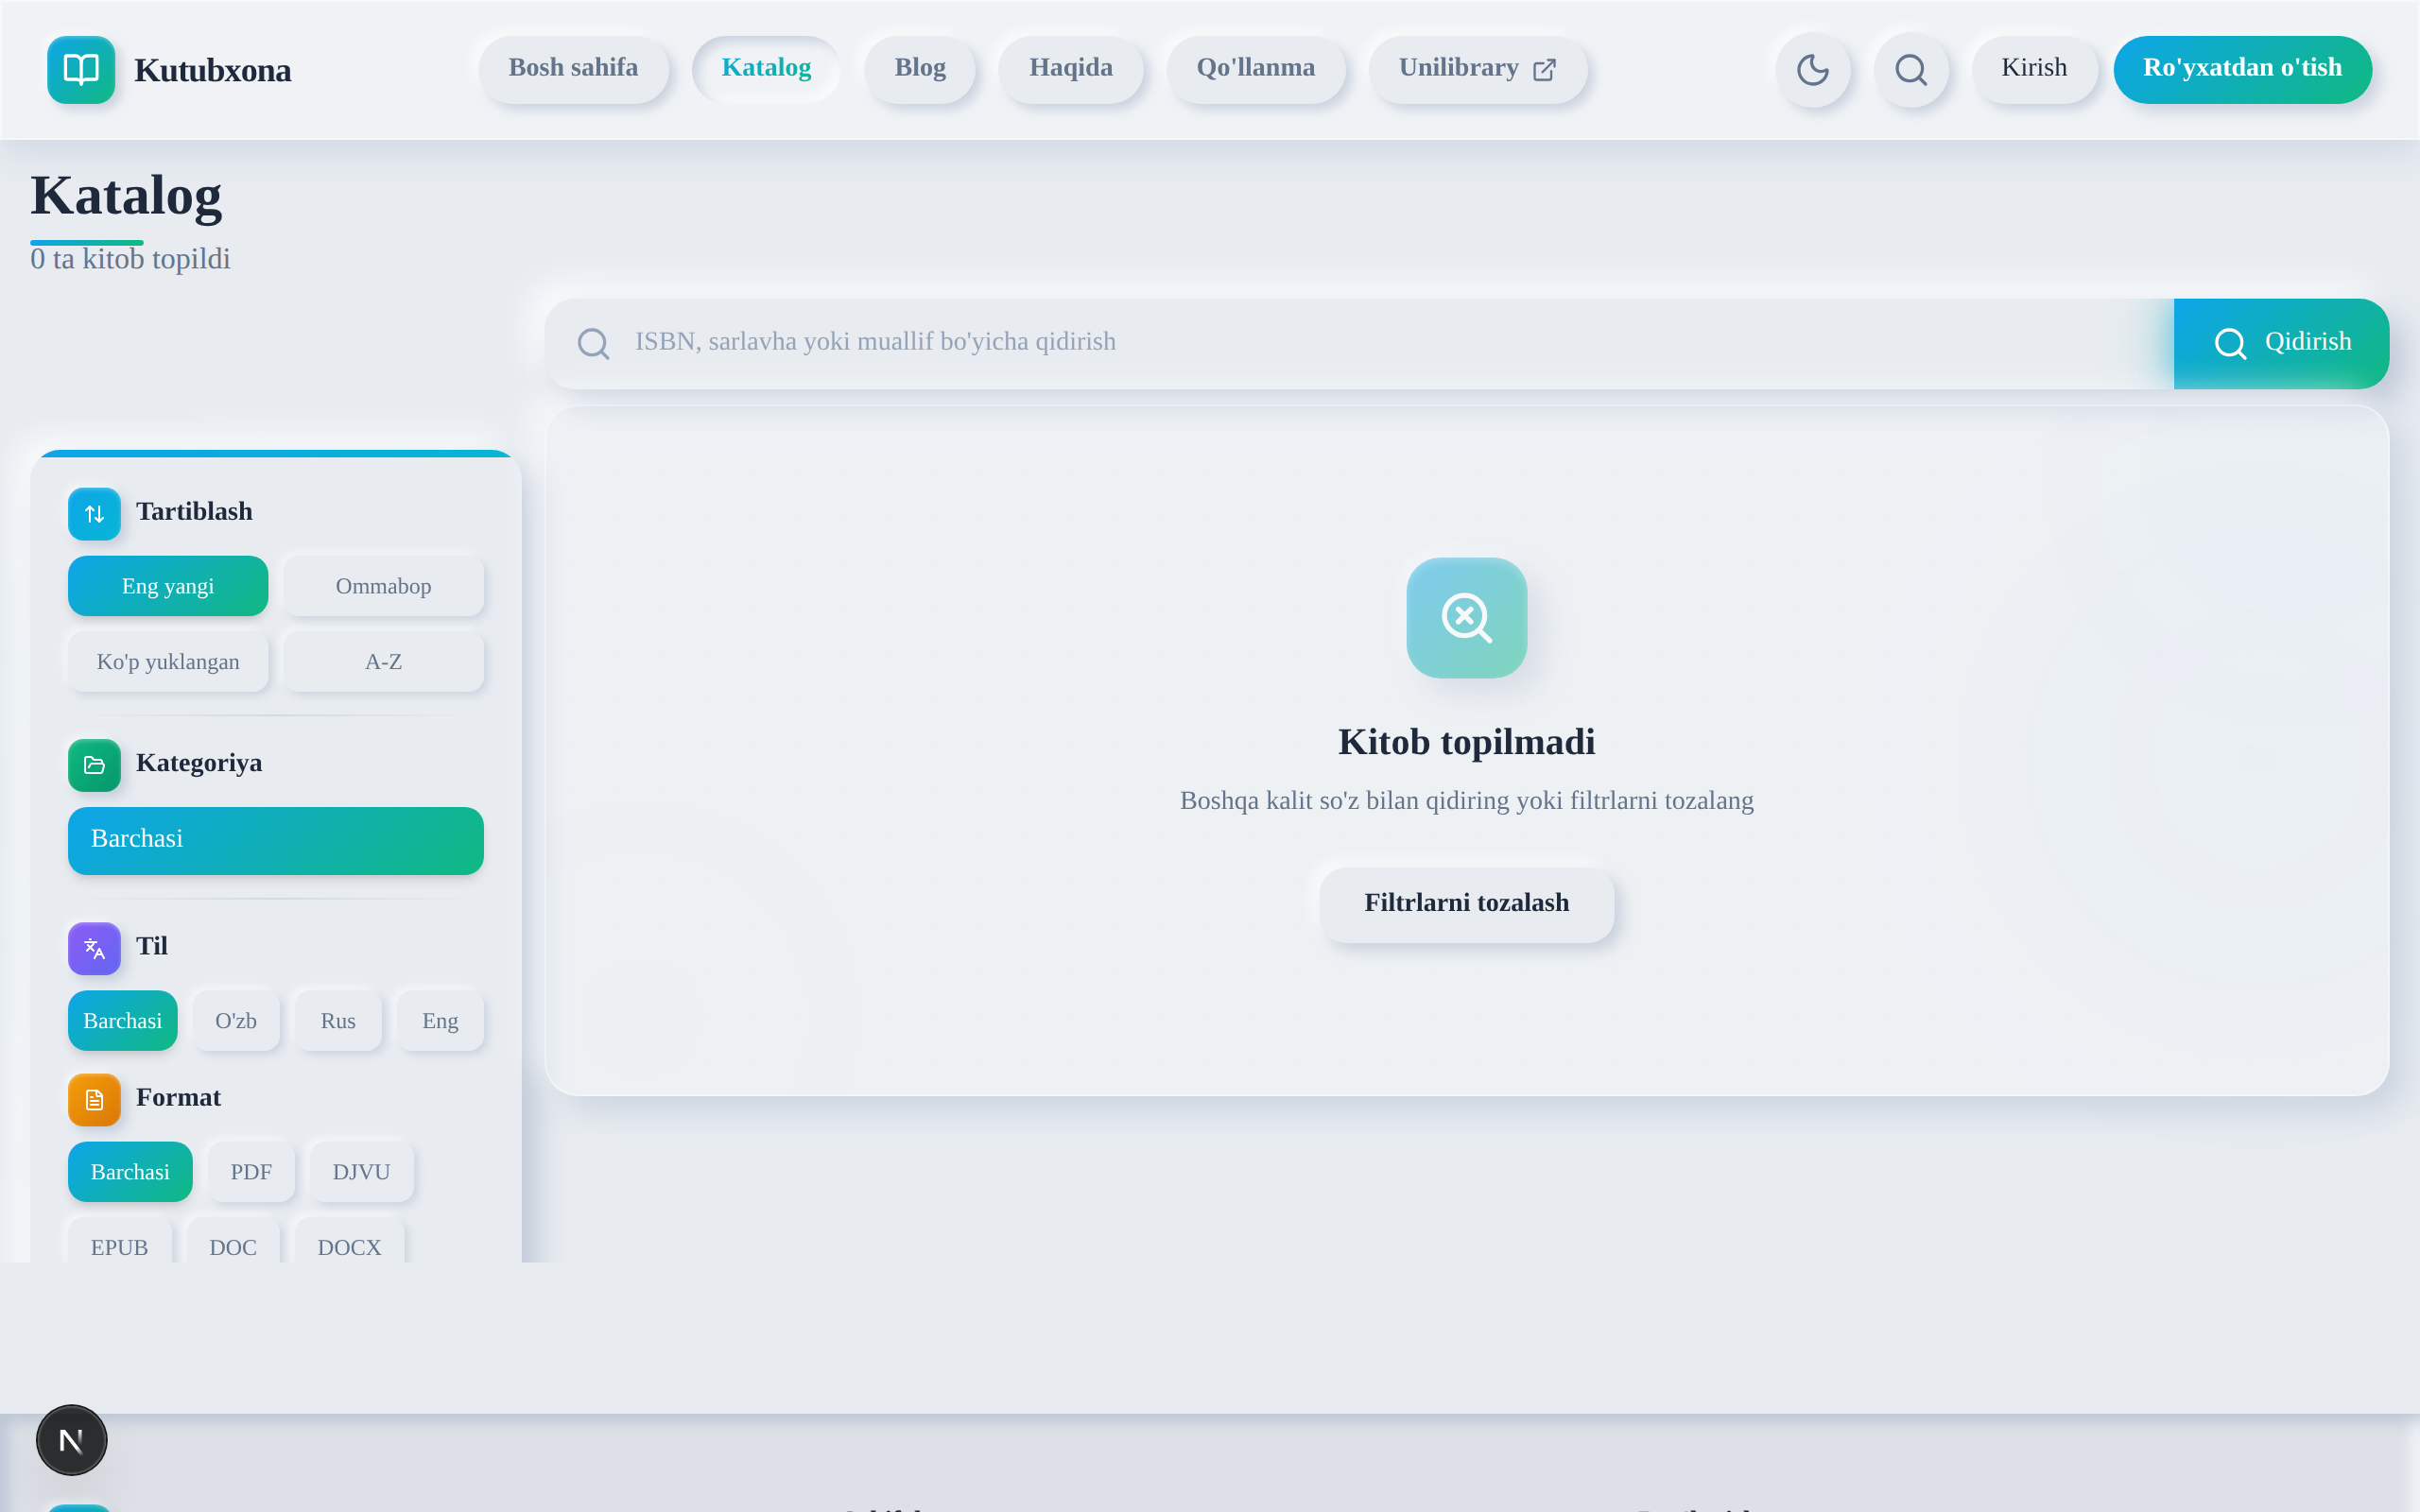The image size is (2420, 1512).
Task: Click the Tartiblash sort arrows icon
Action: point(94,513)
